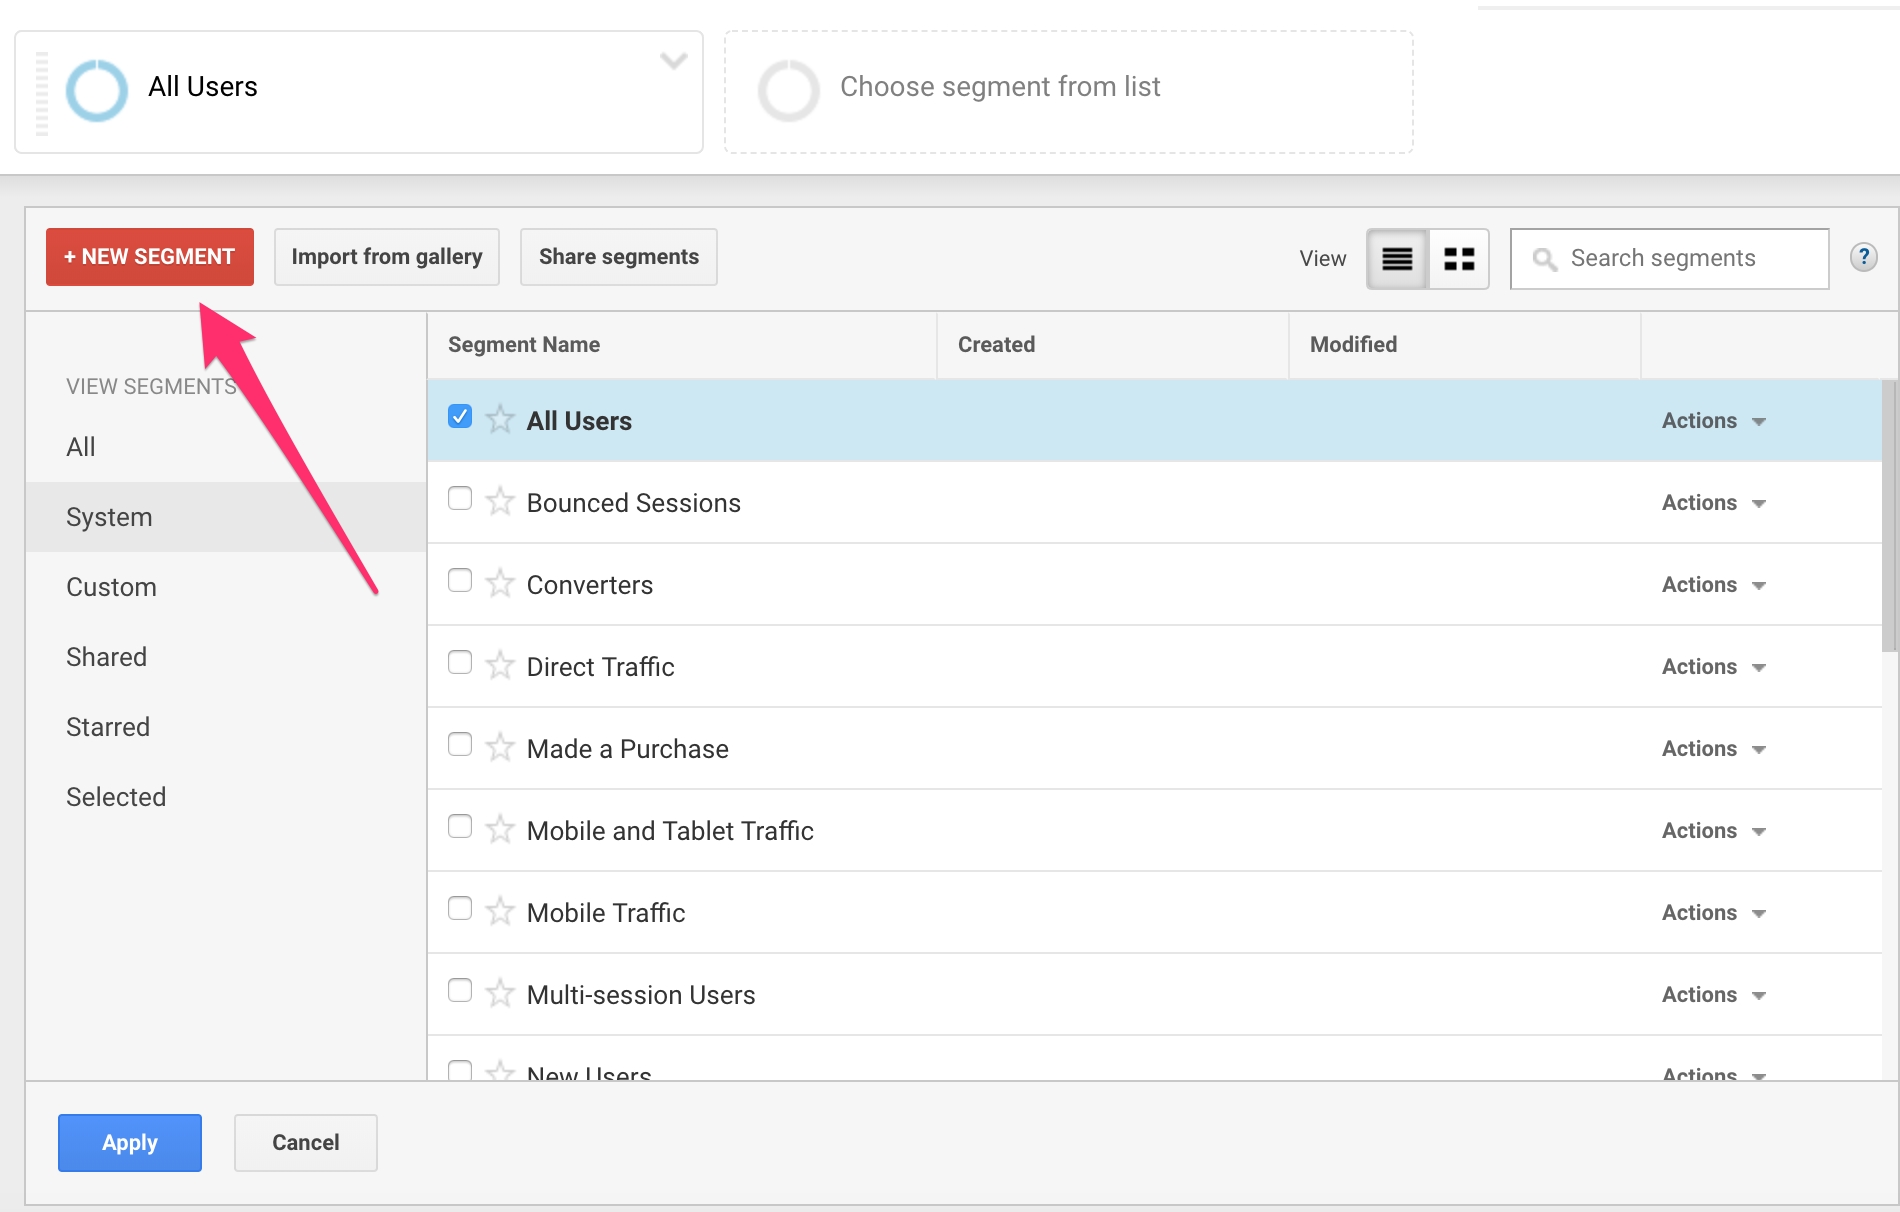Select the Starred segments filter

pos(108,726)
